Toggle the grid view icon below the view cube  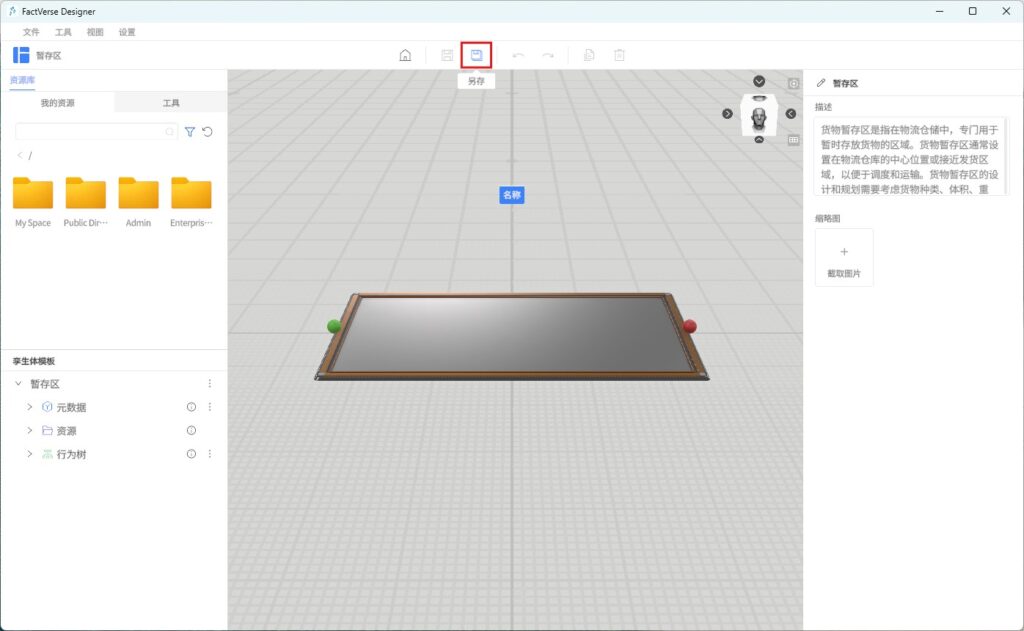794,140
